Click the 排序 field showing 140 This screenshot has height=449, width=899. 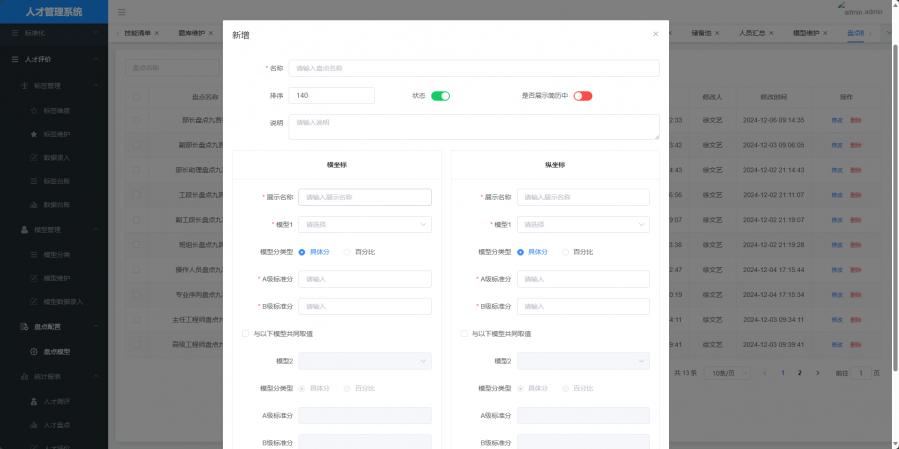331,95
